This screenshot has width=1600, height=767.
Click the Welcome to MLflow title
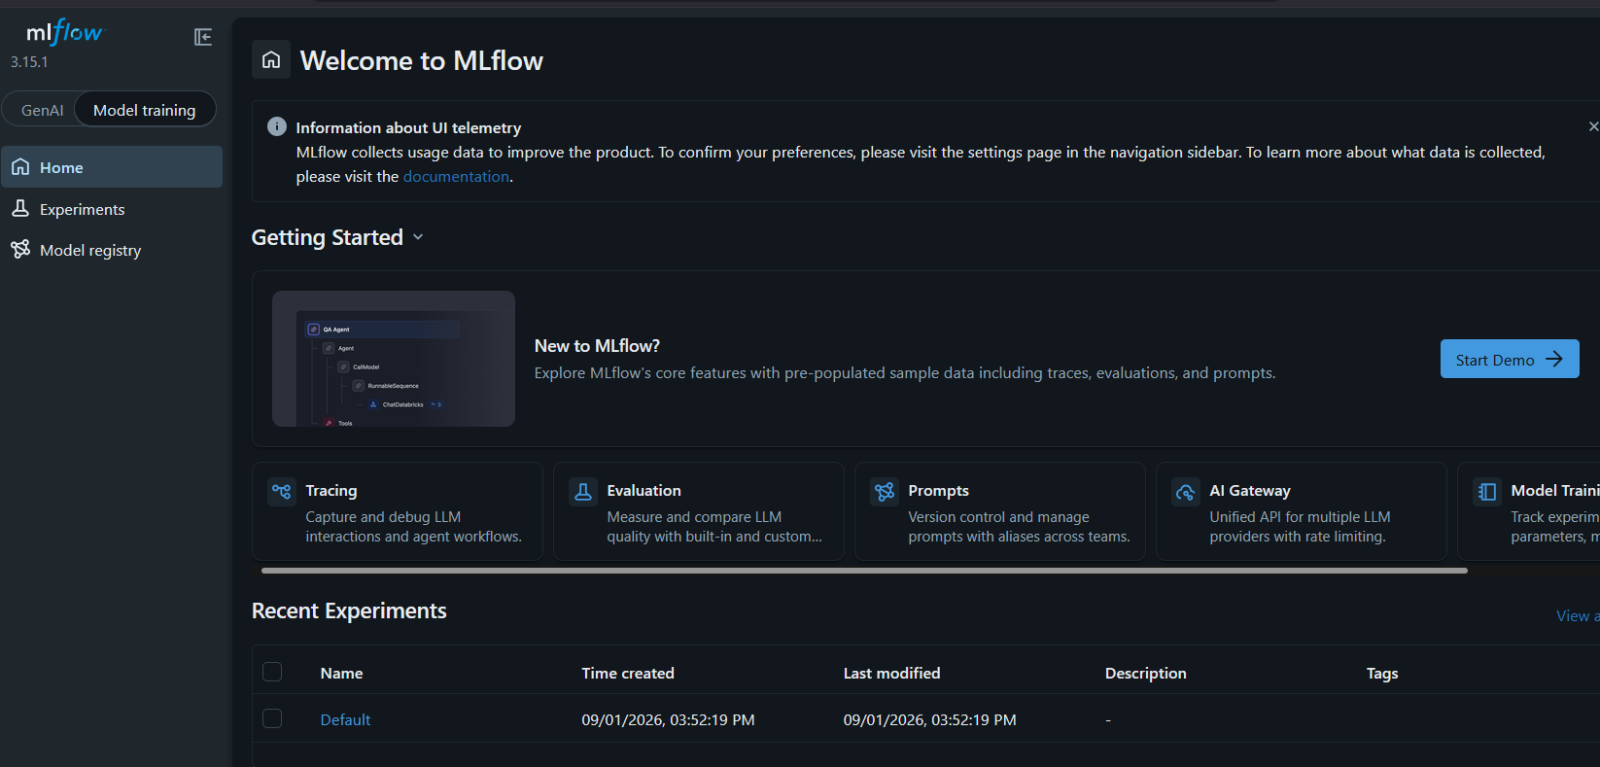421,61
